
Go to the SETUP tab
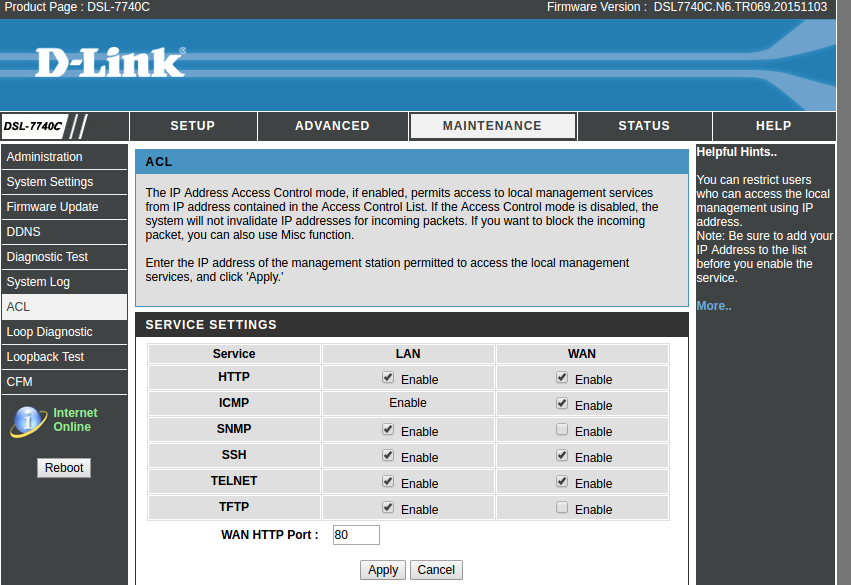pos(192,126)
